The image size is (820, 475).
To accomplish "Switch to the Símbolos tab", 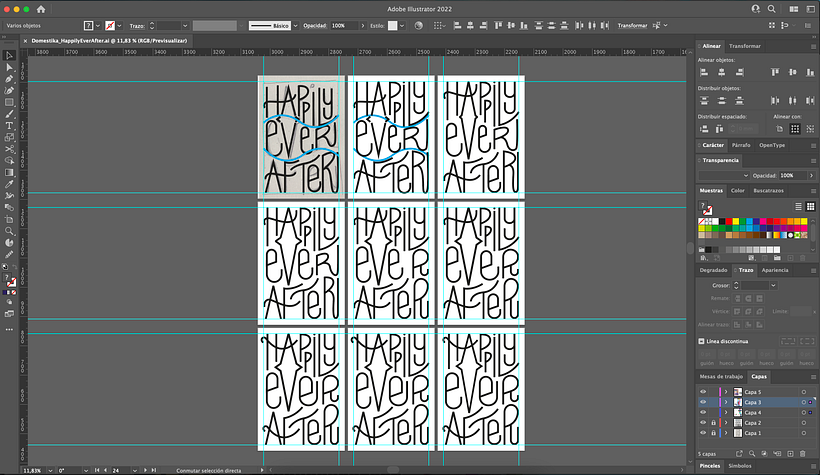I will [740, 466].
